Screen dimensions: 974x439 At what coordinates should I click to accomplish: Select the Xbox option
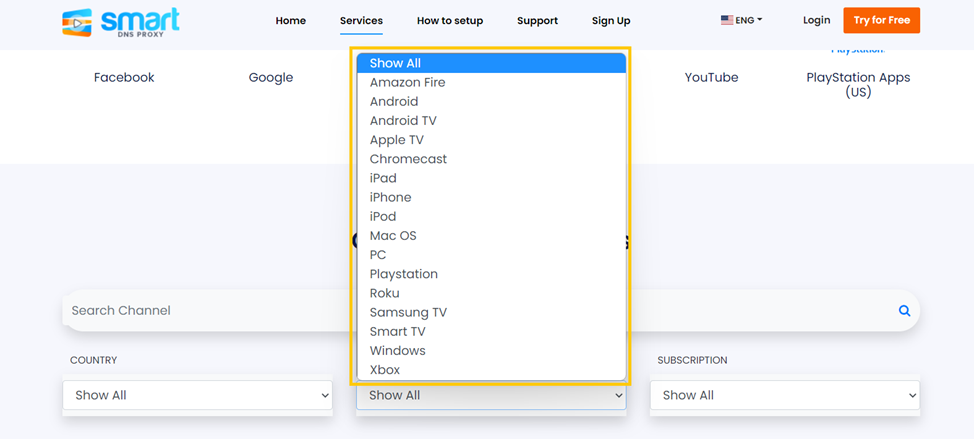[385, 370]
